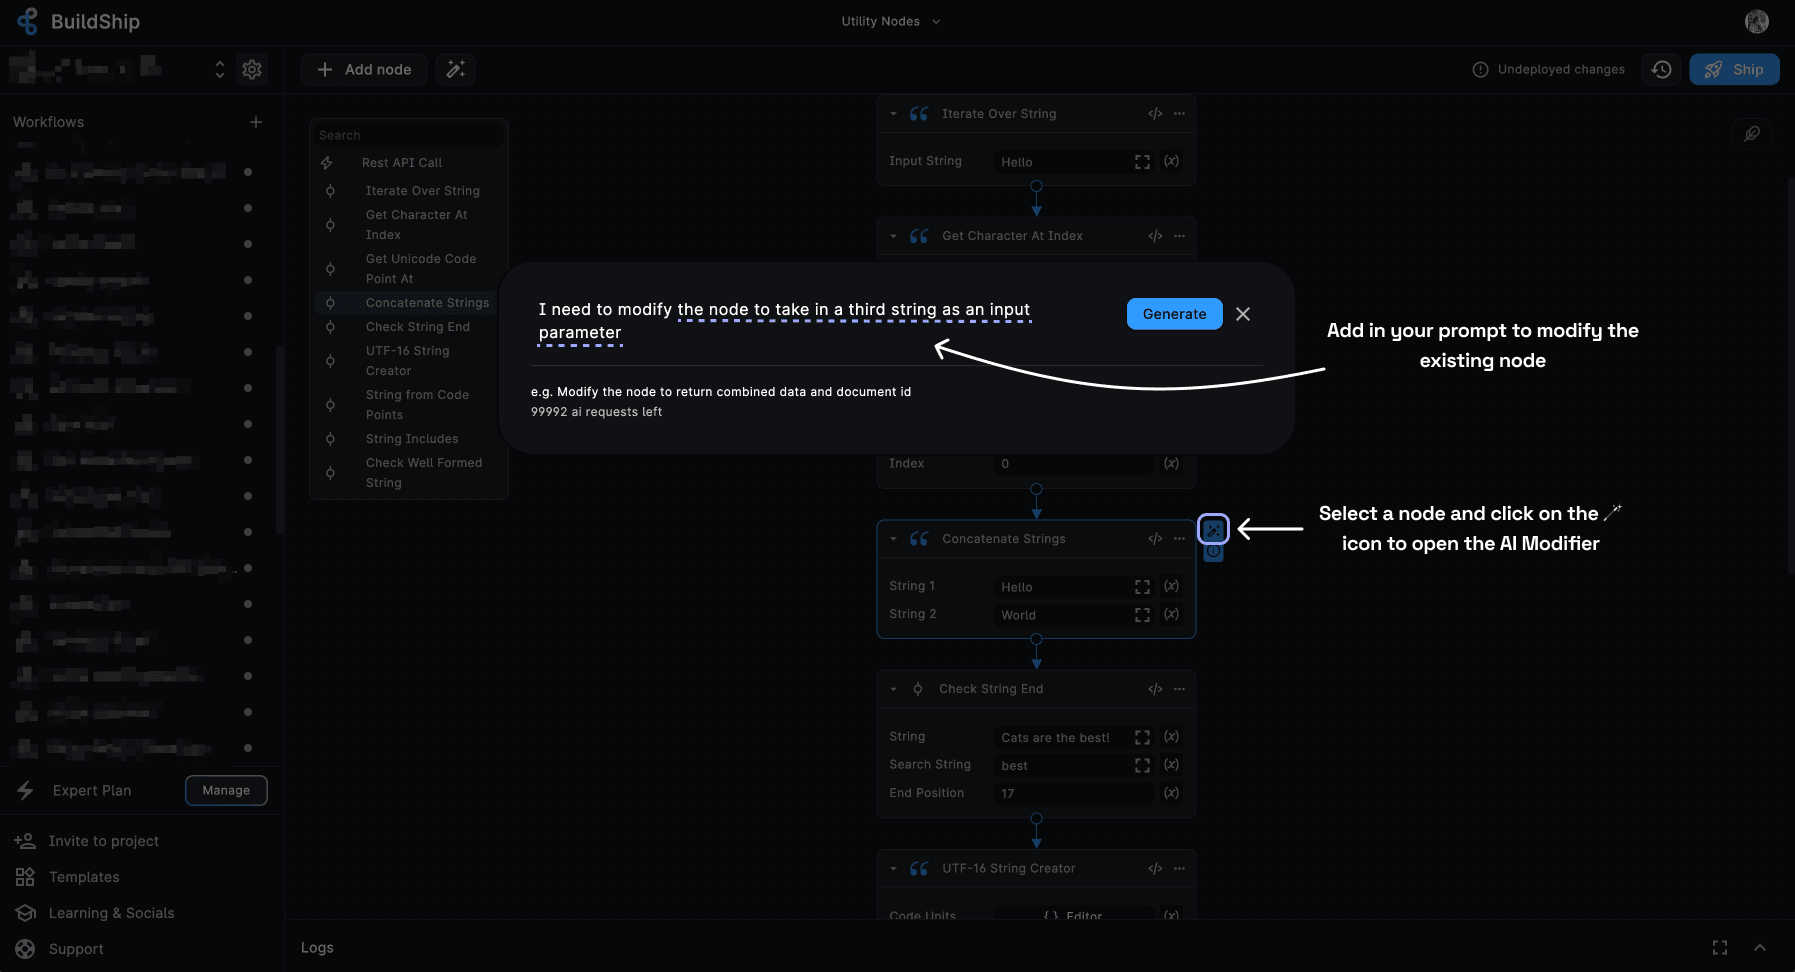1795x972 pixels.
Task: Open the code editor on Concatenate Strings node
Action: click(x=1154, y=538)
